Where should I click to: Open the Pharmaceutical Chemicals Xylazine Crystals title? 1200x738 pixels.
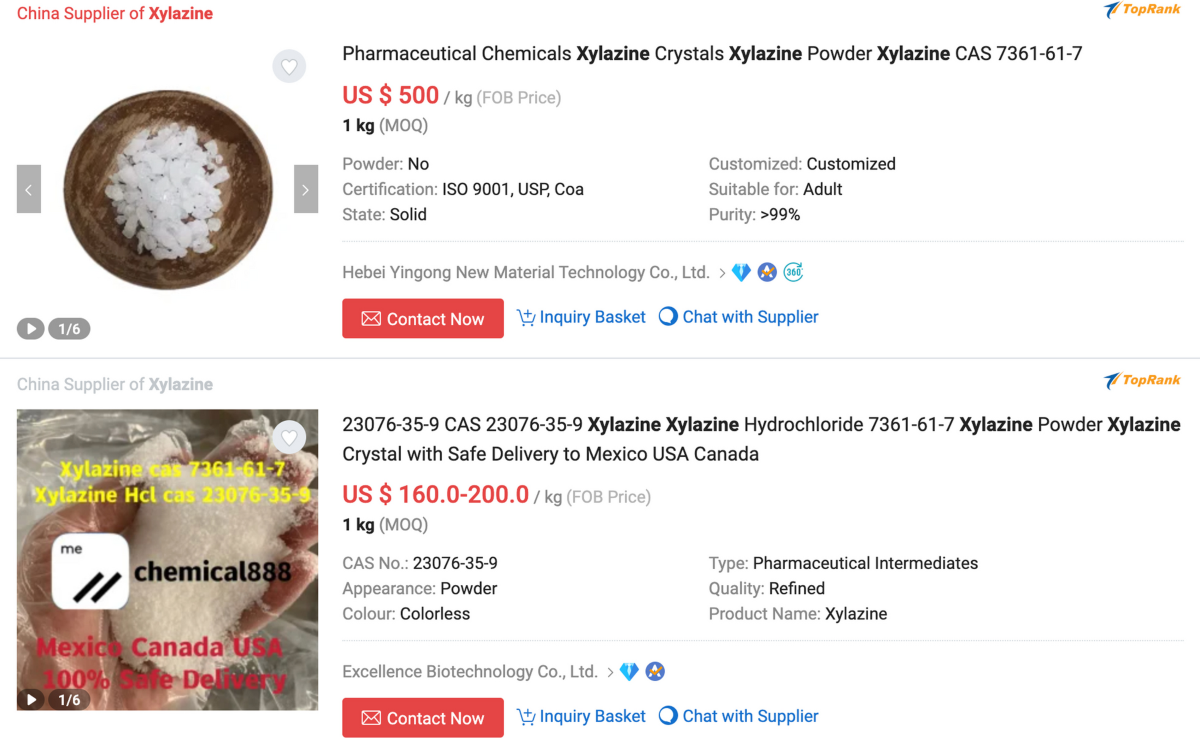(x=712, y=54)
